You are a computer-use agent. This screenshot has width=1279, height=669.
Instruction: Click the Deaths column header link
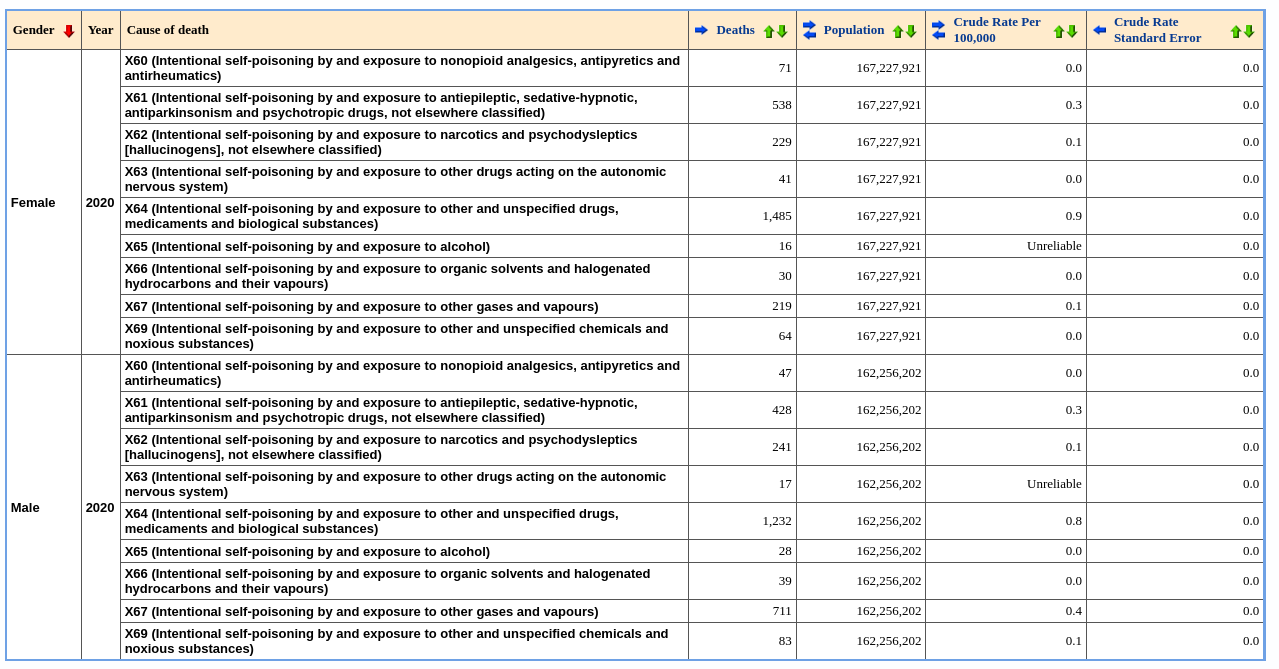point(735,30)
